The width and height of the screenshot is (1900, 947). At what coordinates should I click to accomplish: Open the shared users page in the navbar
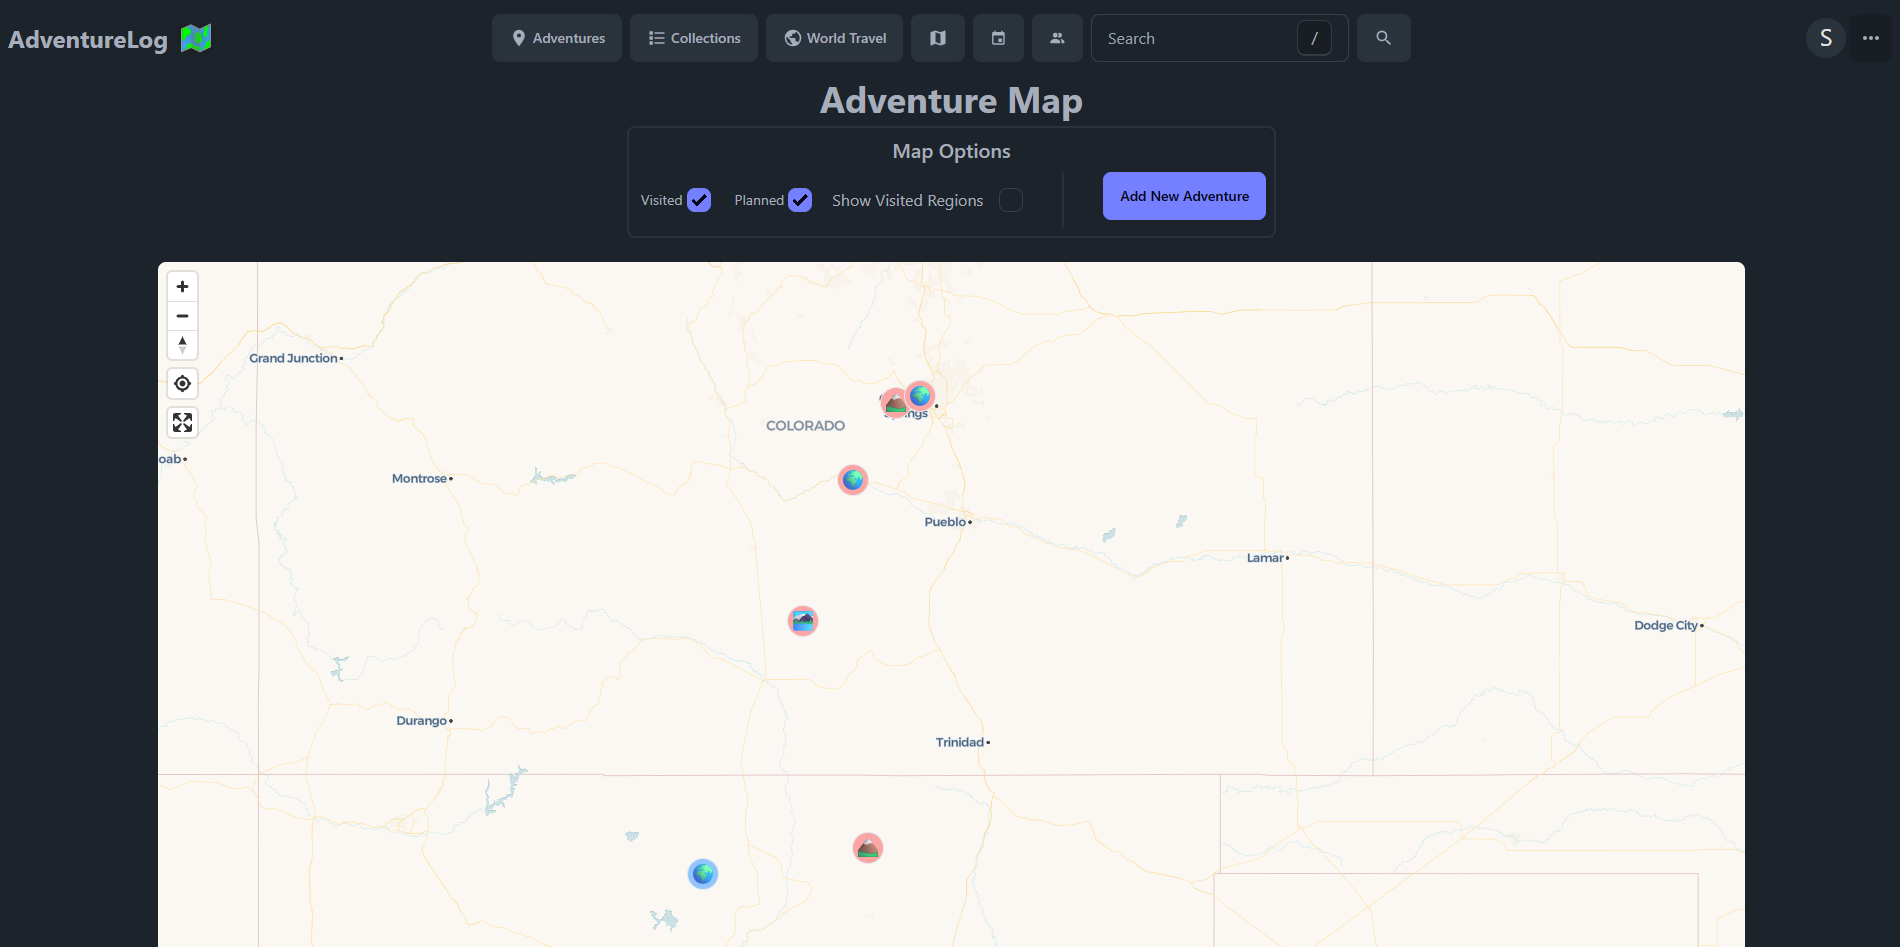pyautogui.click(x=1057, y=38)
